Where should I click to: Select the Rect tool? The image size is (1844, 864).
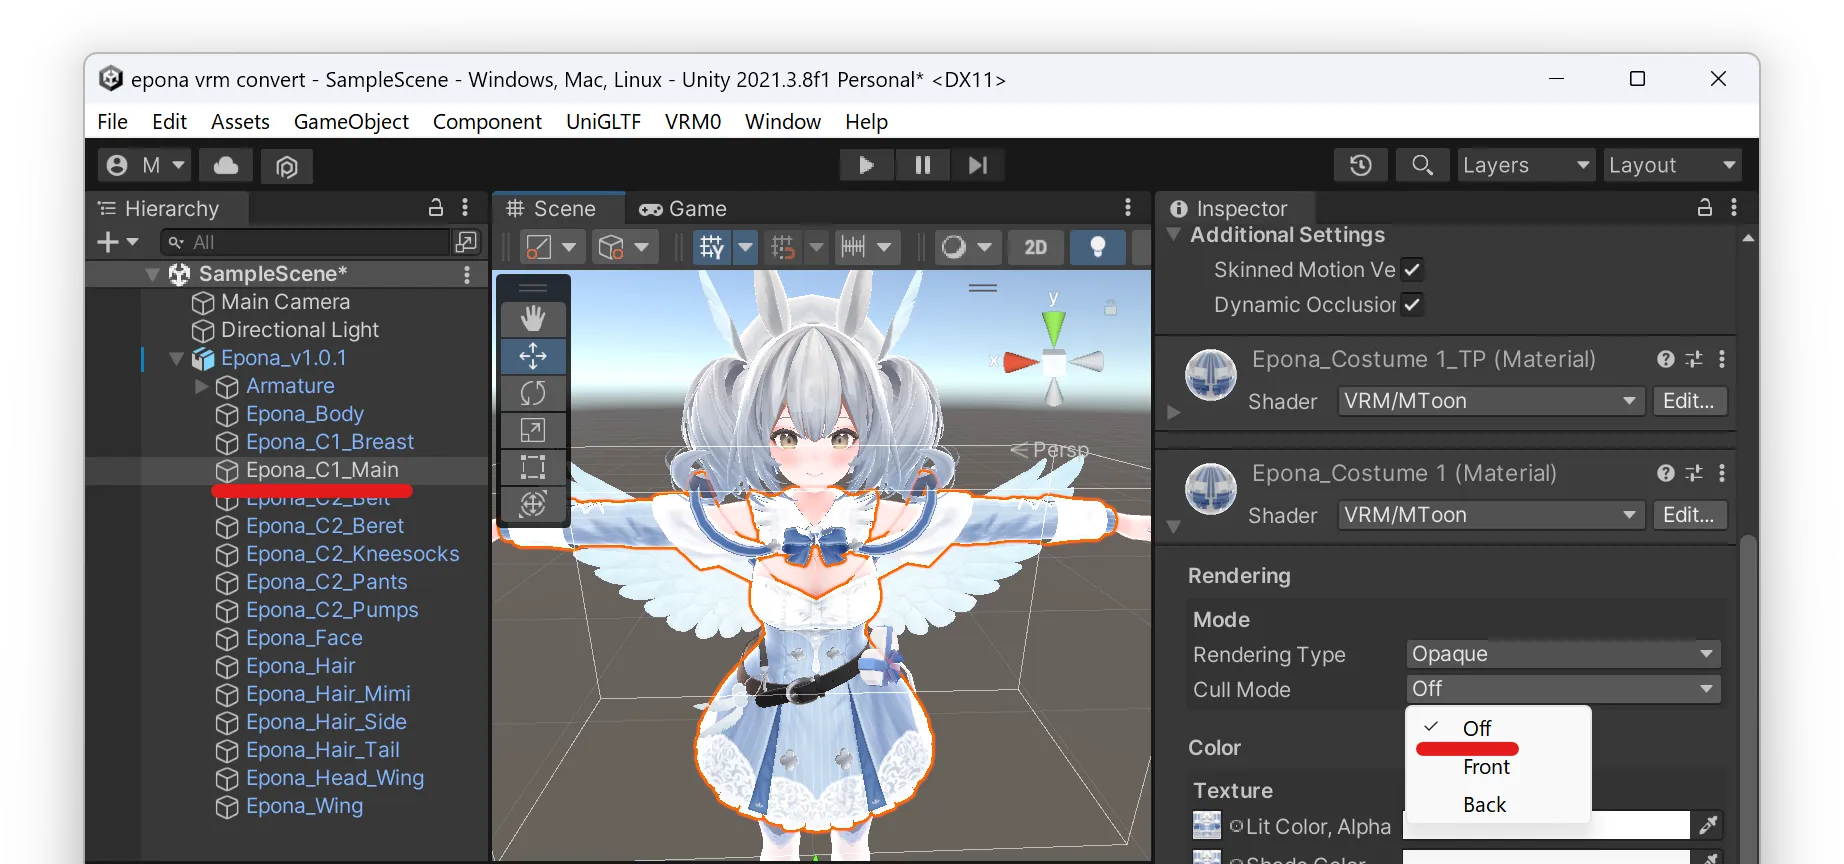click(533, 467)
